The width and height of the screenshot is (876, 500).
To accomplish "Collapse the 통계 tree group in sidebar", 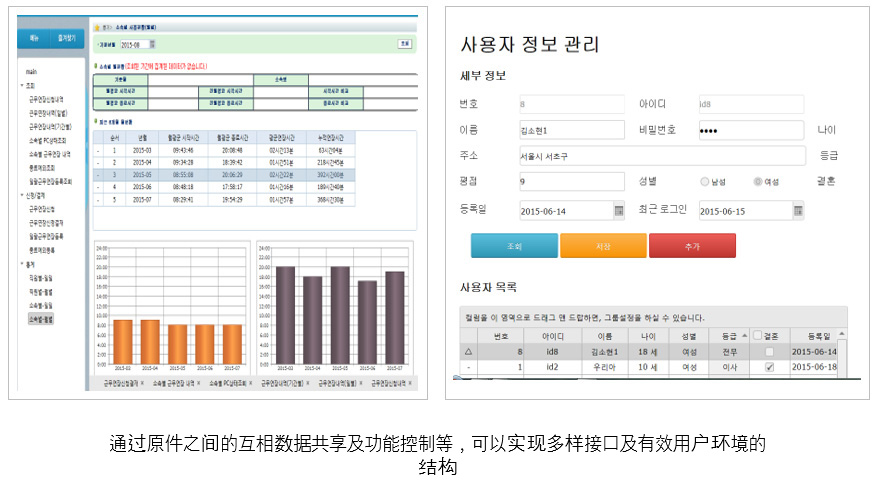I will pos(22,264).
